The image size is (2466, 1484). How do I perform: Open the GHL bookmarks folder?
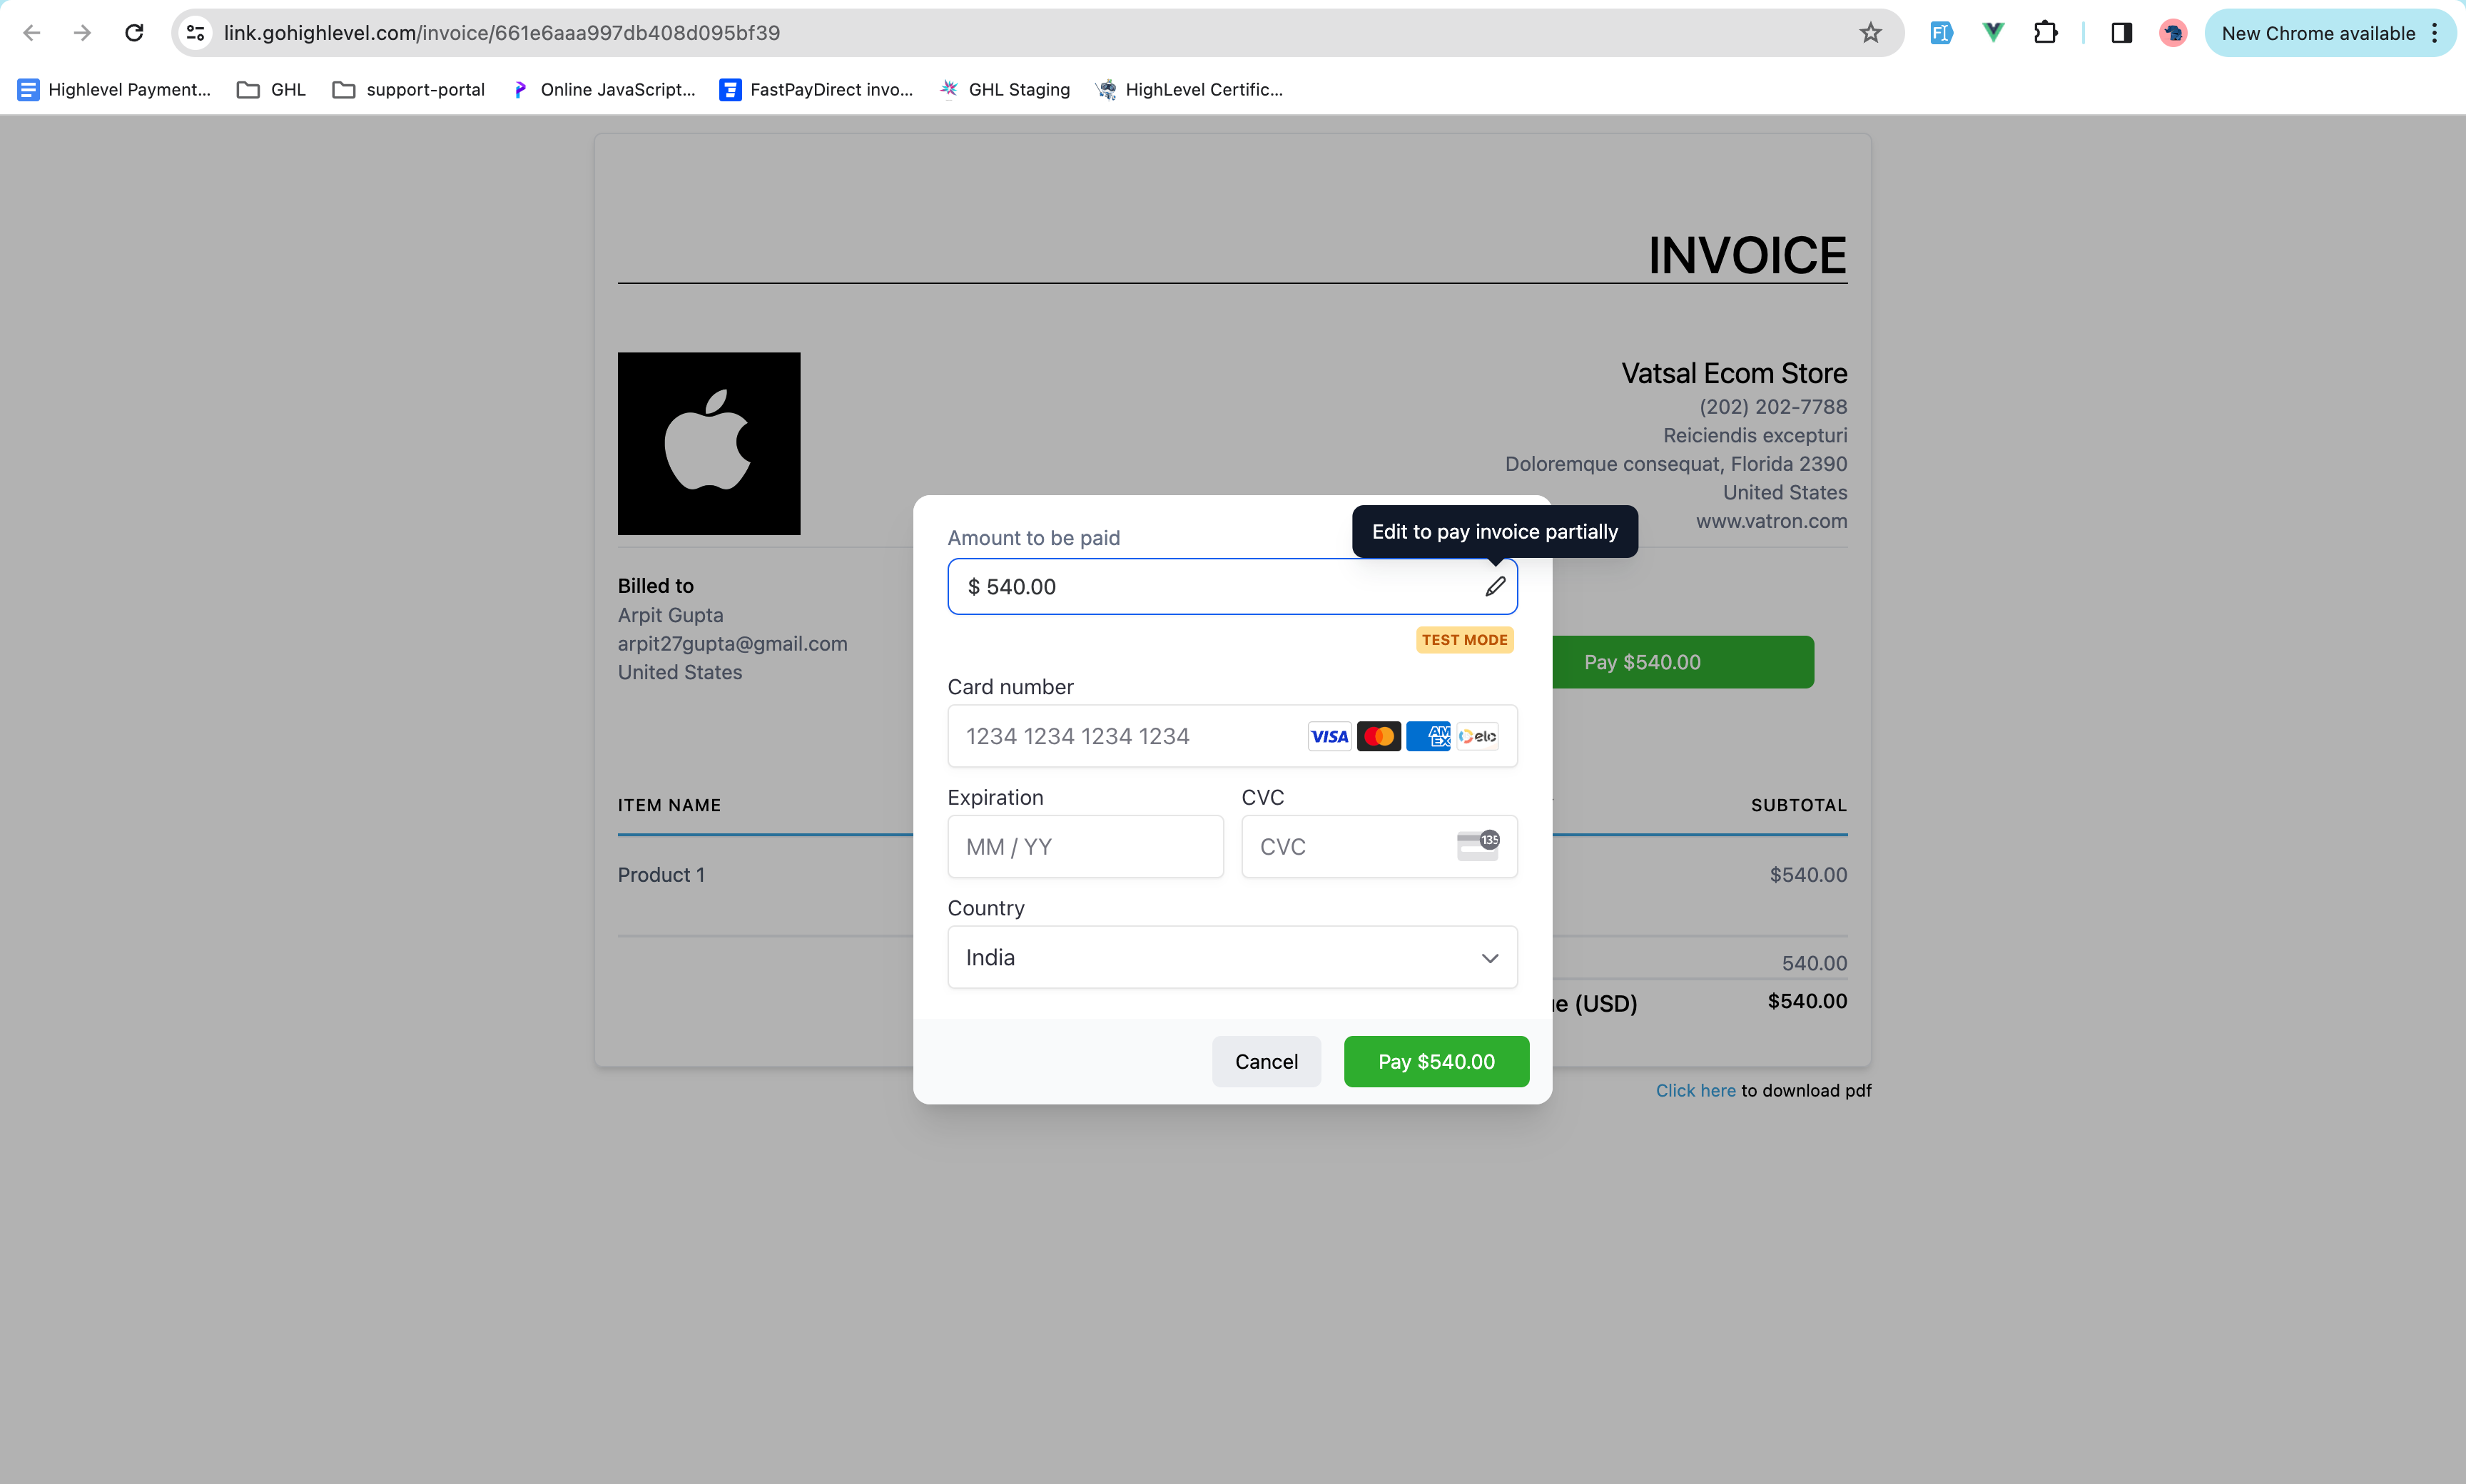pyautogui.click(x=271, y=90)
